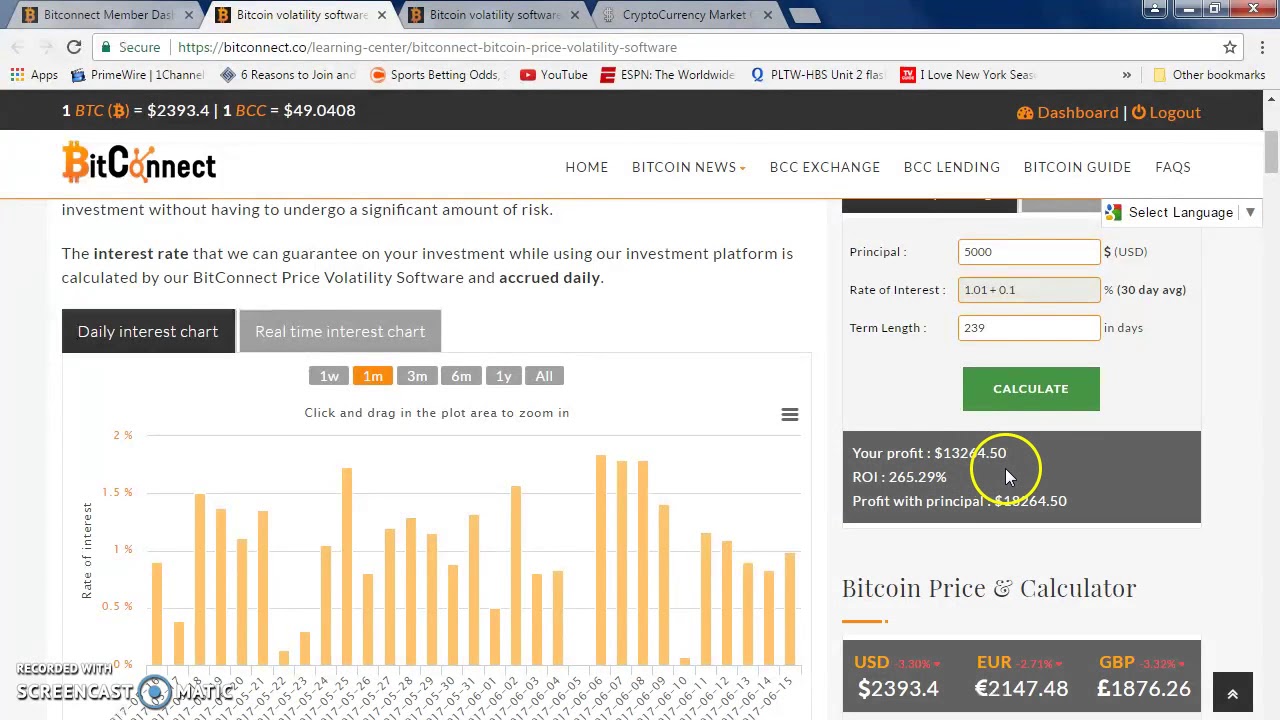Open the Select Language dropdown

pos(1180,212)
